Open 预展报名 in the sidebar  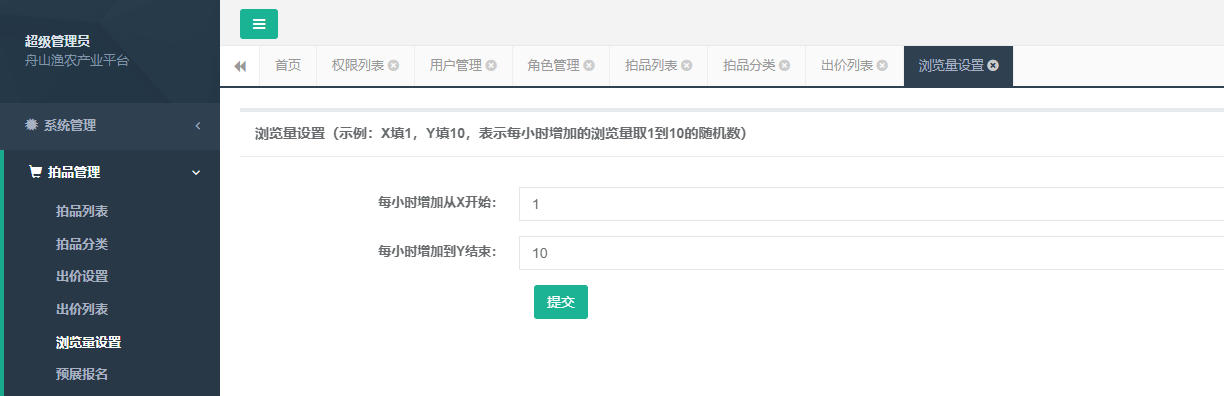click(x=82, y=375)
